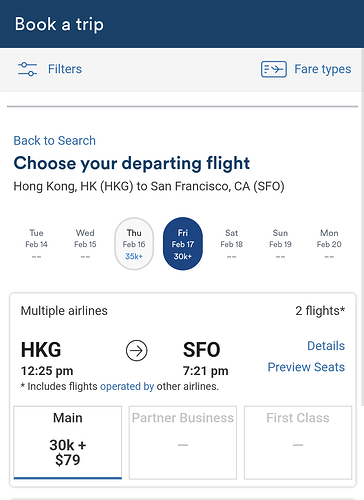Open Fare types text link

[x=323, y=69]
